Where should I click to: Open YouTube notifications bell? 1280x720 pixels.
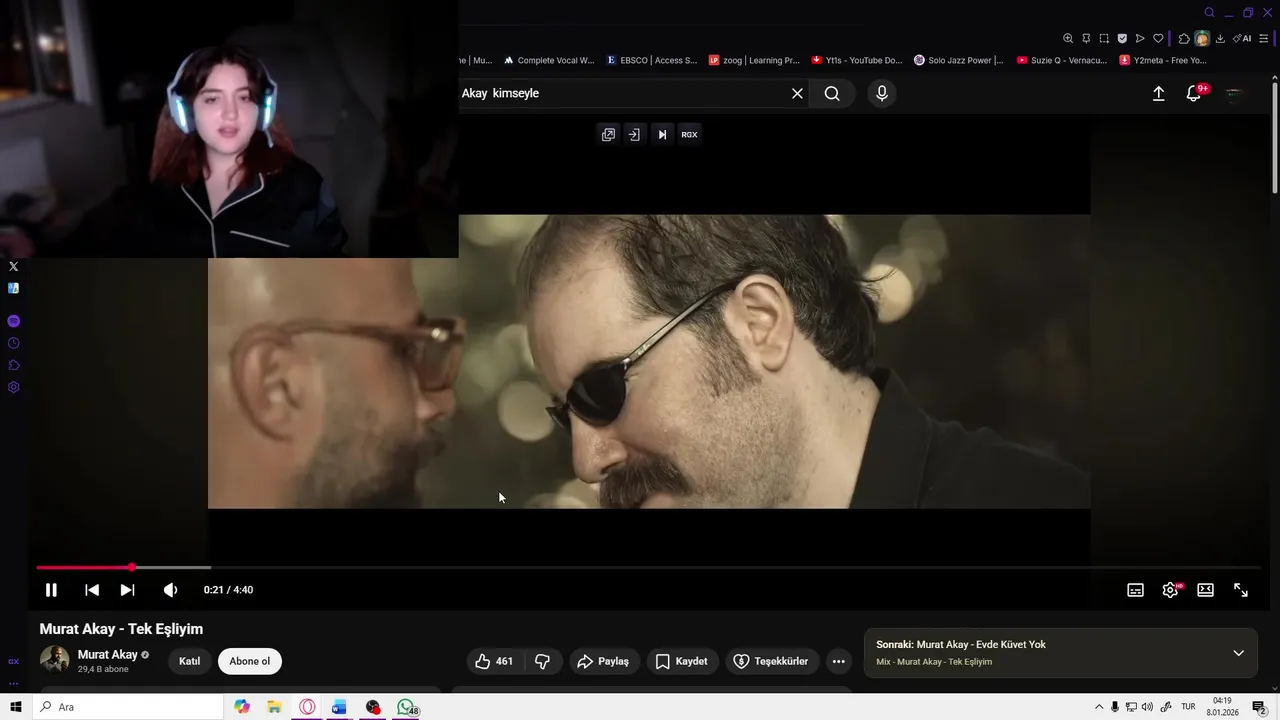[1194, 93]
